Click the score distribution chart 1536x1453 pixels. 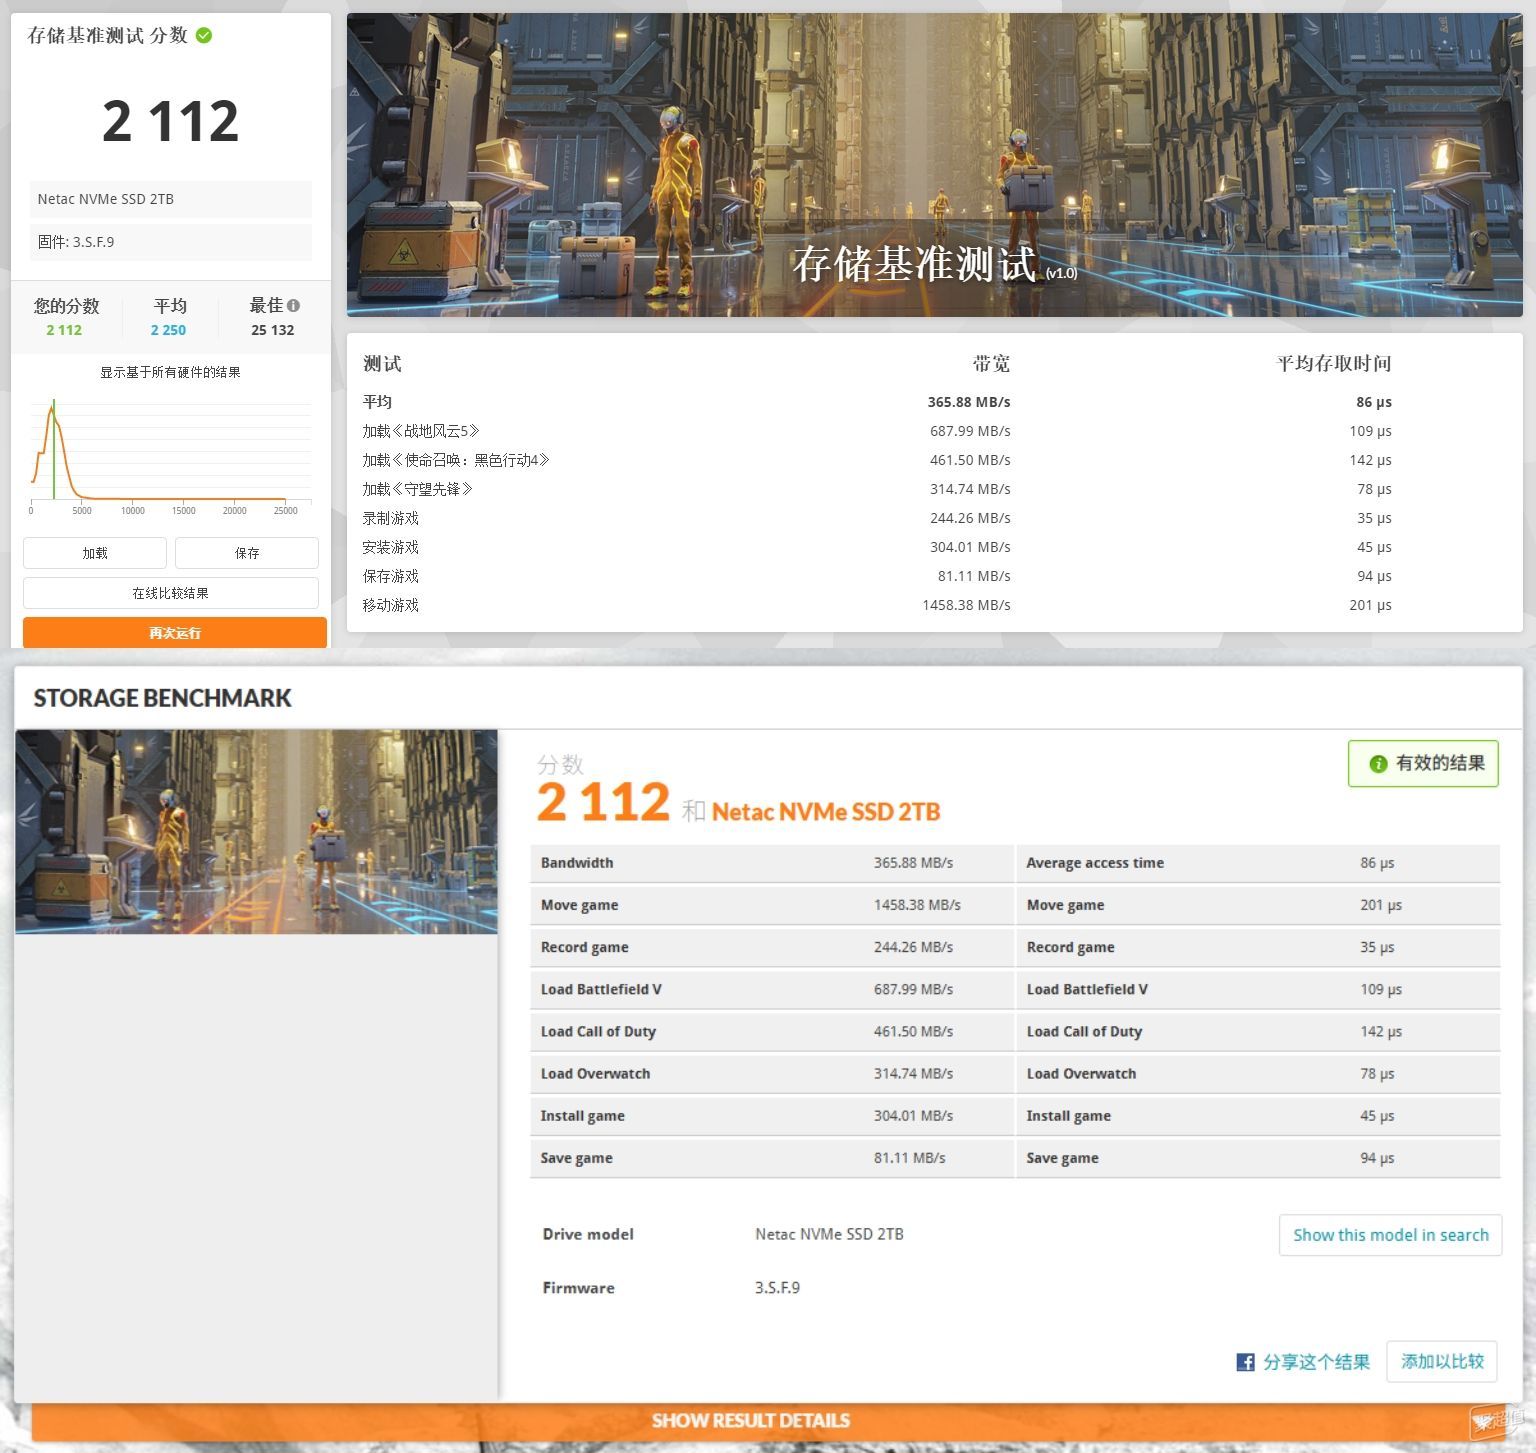click(x=170, y=455)
